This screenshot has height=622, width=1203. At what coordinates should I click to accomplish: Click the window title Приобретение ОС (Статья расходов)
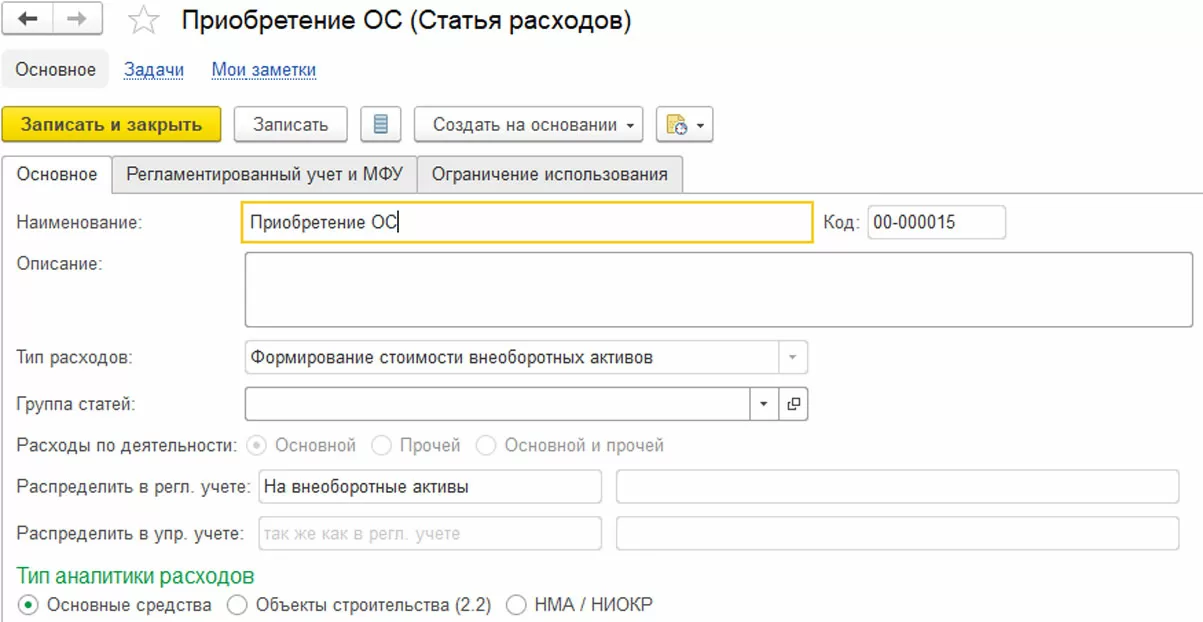(406, 21)
